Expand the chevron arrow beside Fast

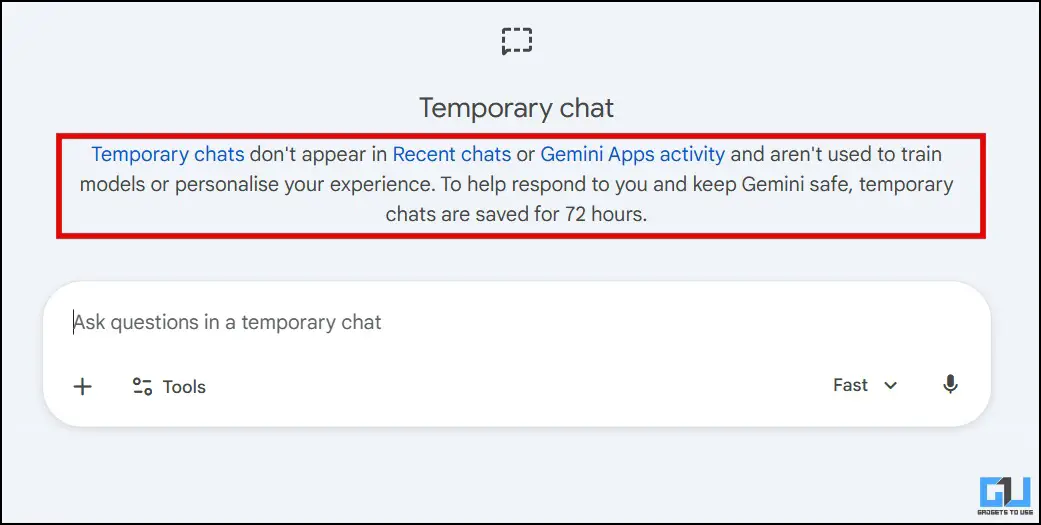click(891, 386)
